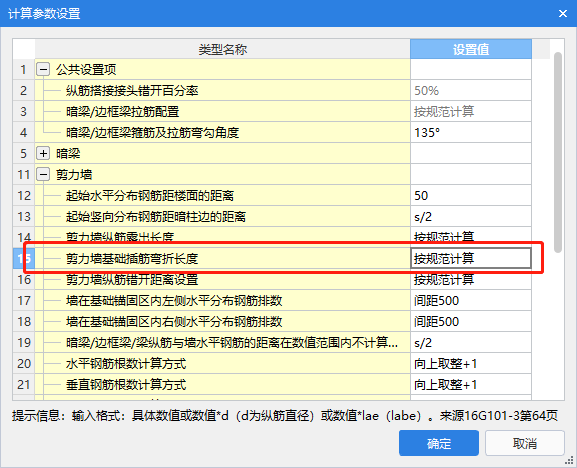
Task: Click the 取消 button
Action: click(525, 443)
